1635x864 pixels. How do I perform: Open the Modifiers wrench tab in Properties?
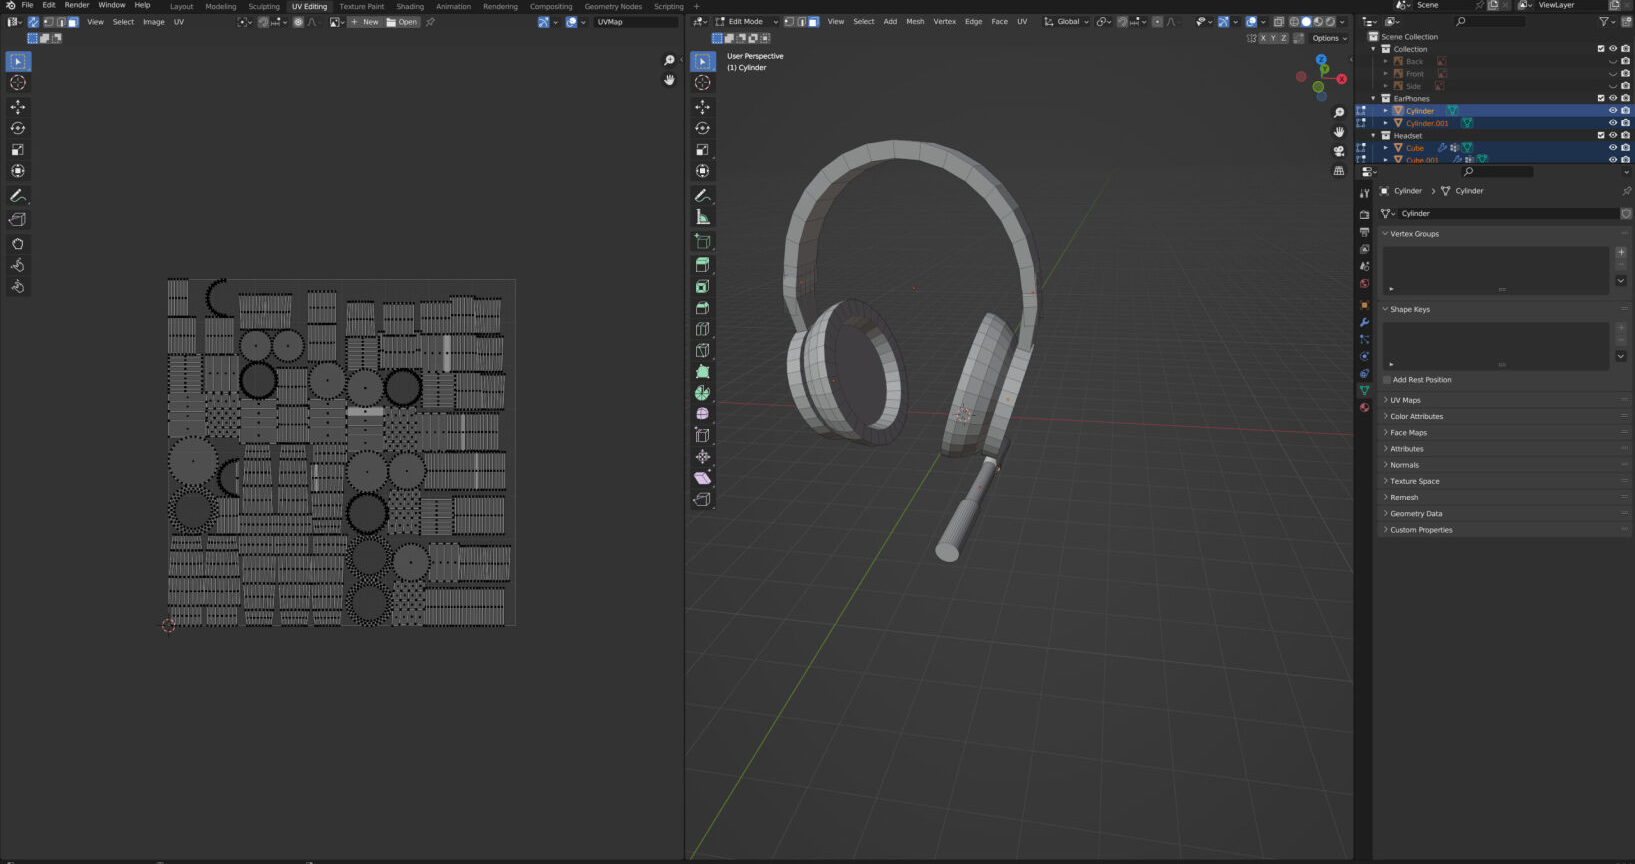pyautogui.click(x=1364, y=322)
